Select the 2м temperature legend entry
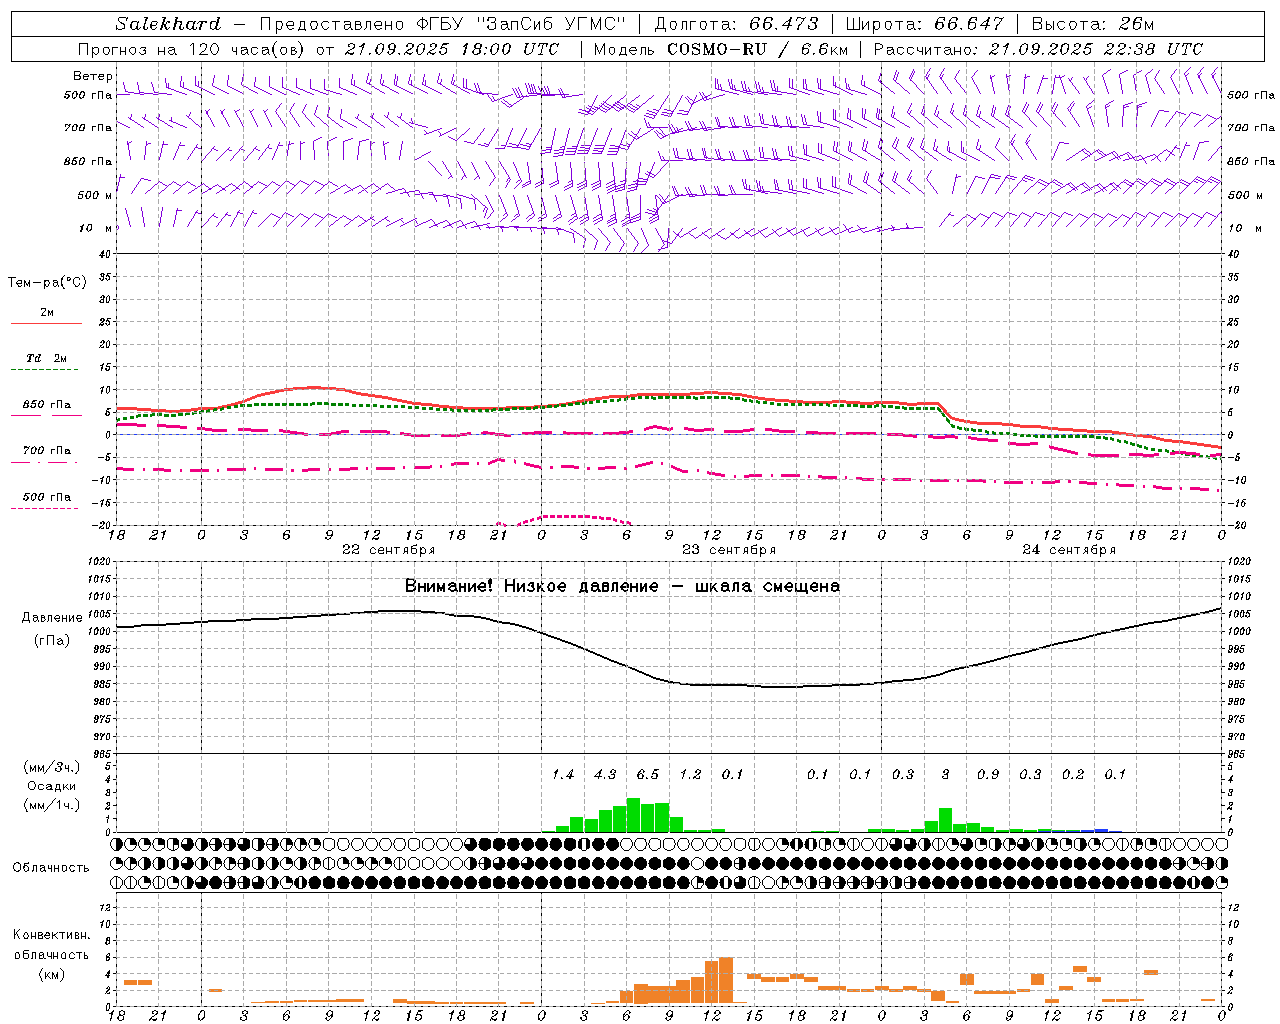This screenshot has width=1280, height=1024. coord(47,313)
